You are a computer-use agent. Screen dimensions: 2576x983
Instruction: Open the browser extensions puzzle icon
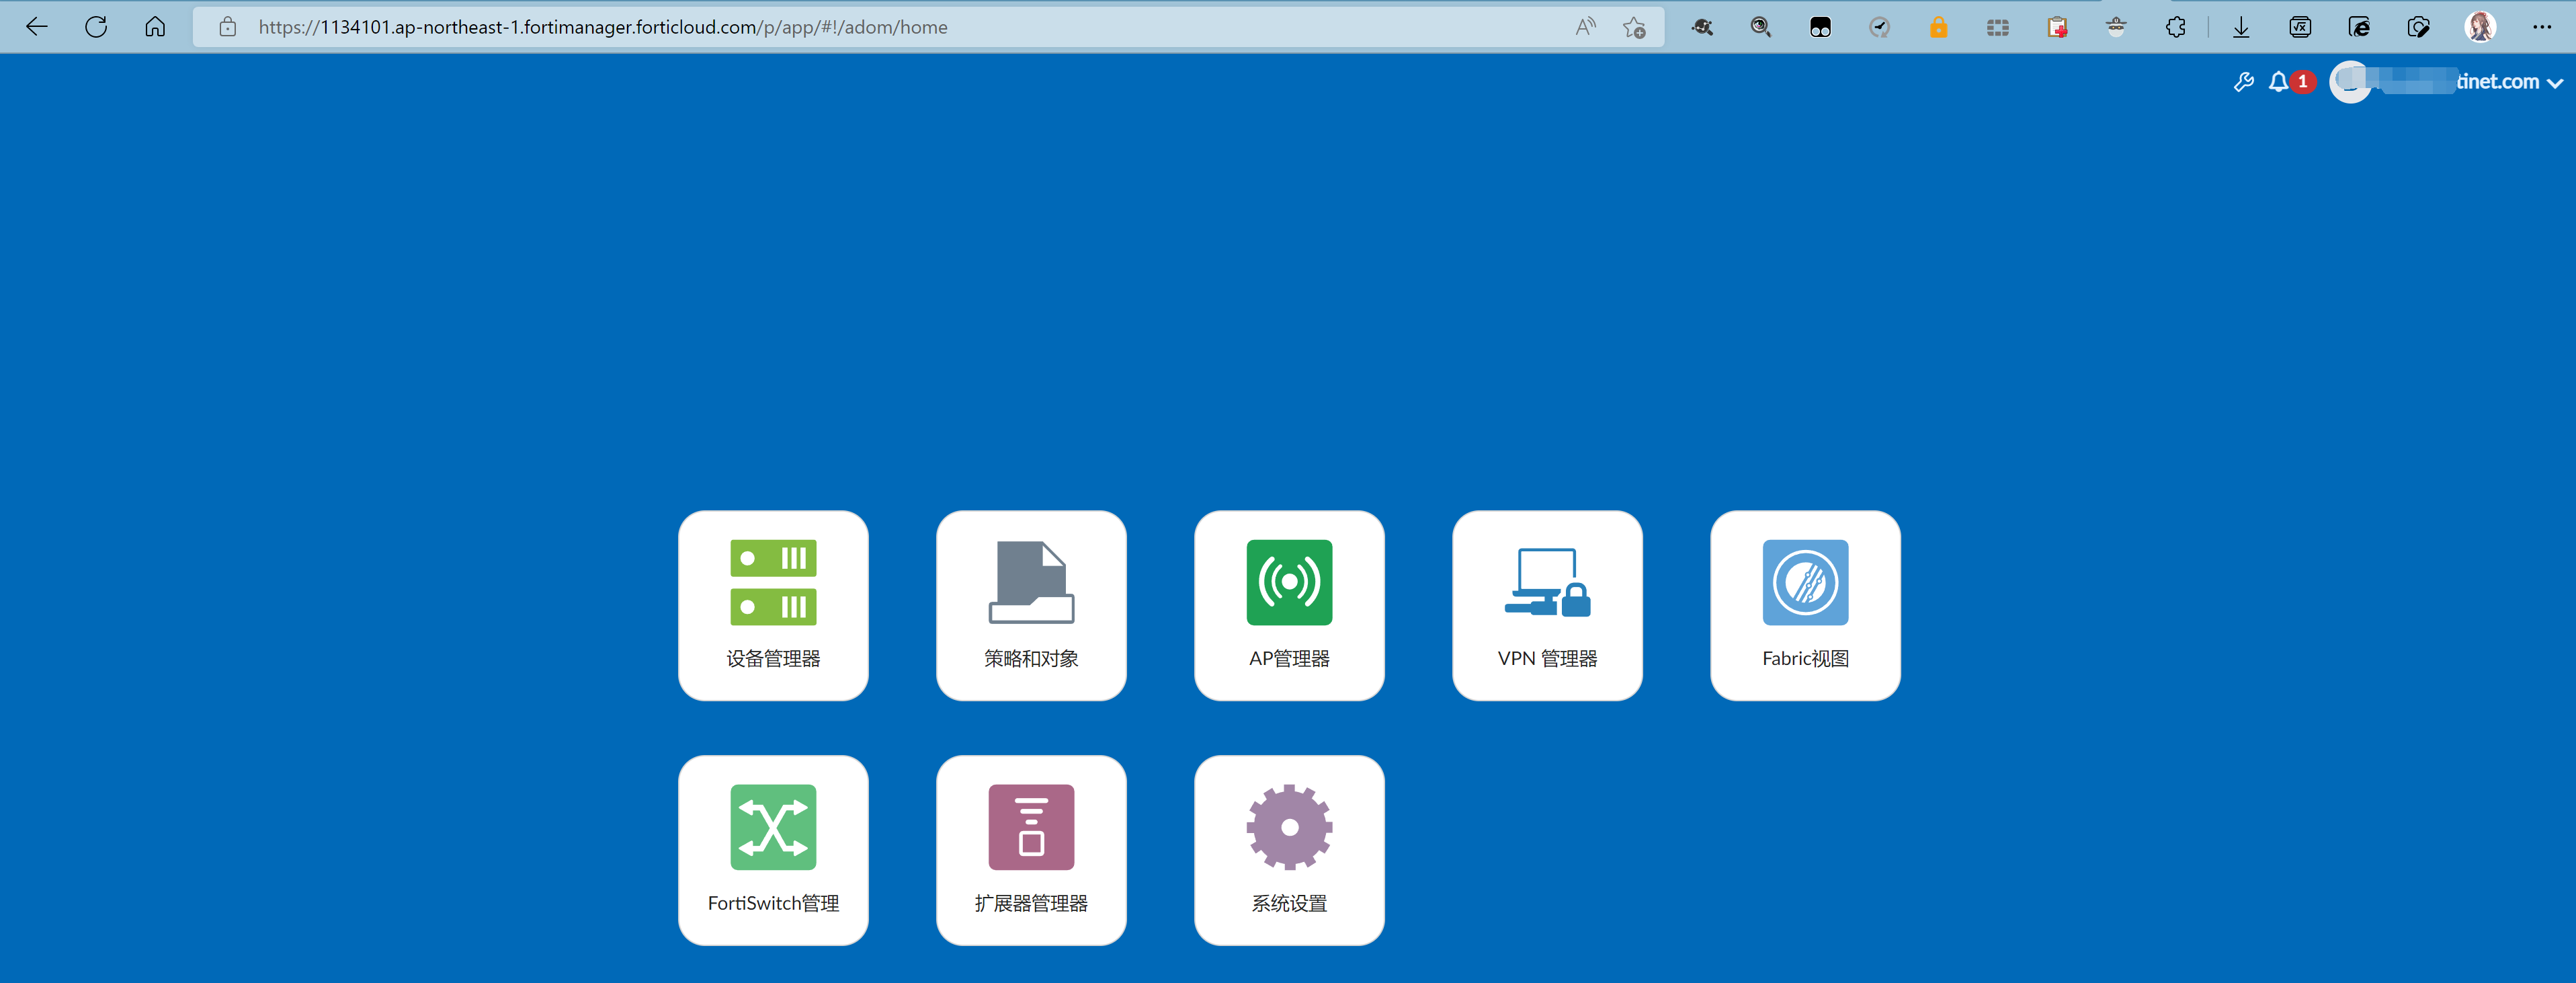(x=2175, y=27)
